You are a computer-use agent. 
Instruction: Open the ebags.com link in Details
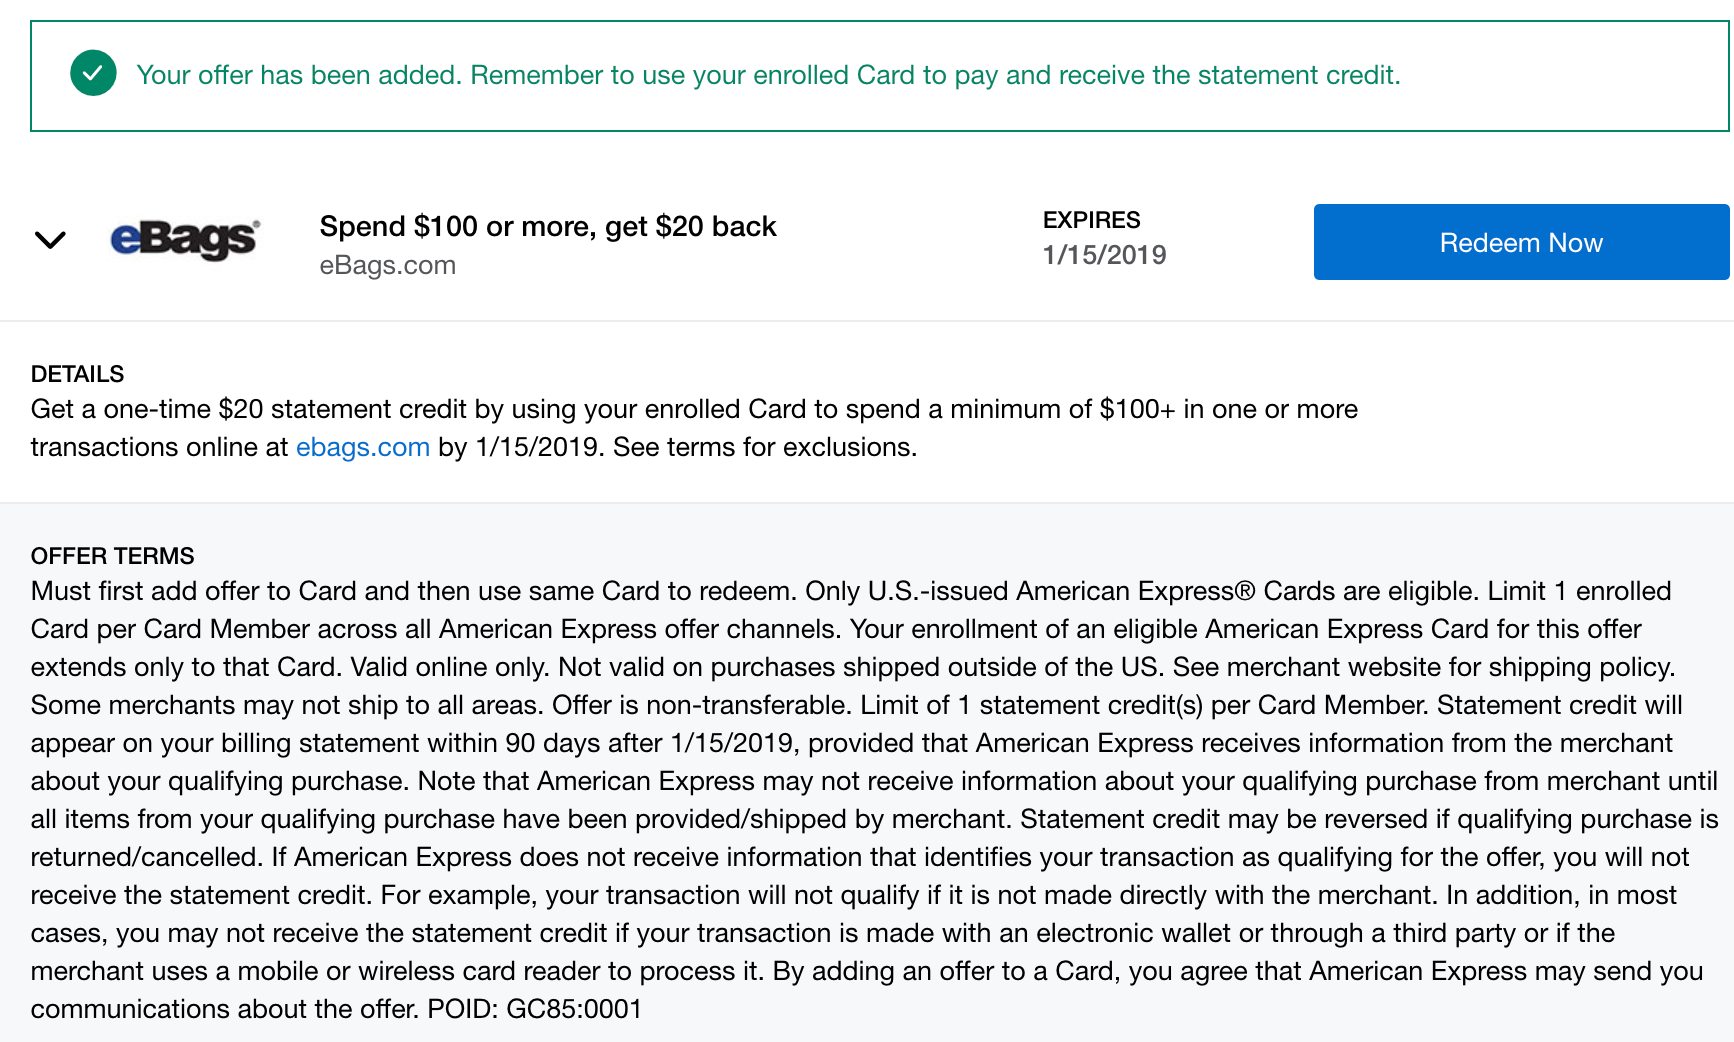363,447
